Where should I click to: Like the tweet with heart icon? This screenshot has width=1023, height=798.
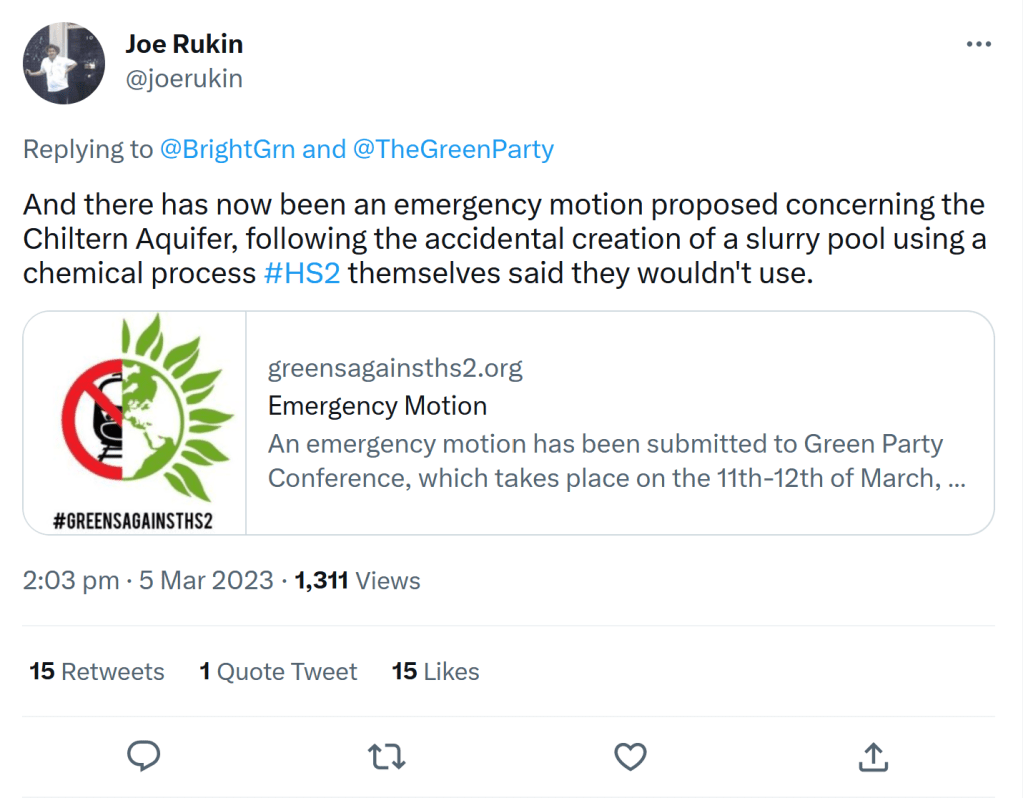pyautogui.click(x=630, y=756)
